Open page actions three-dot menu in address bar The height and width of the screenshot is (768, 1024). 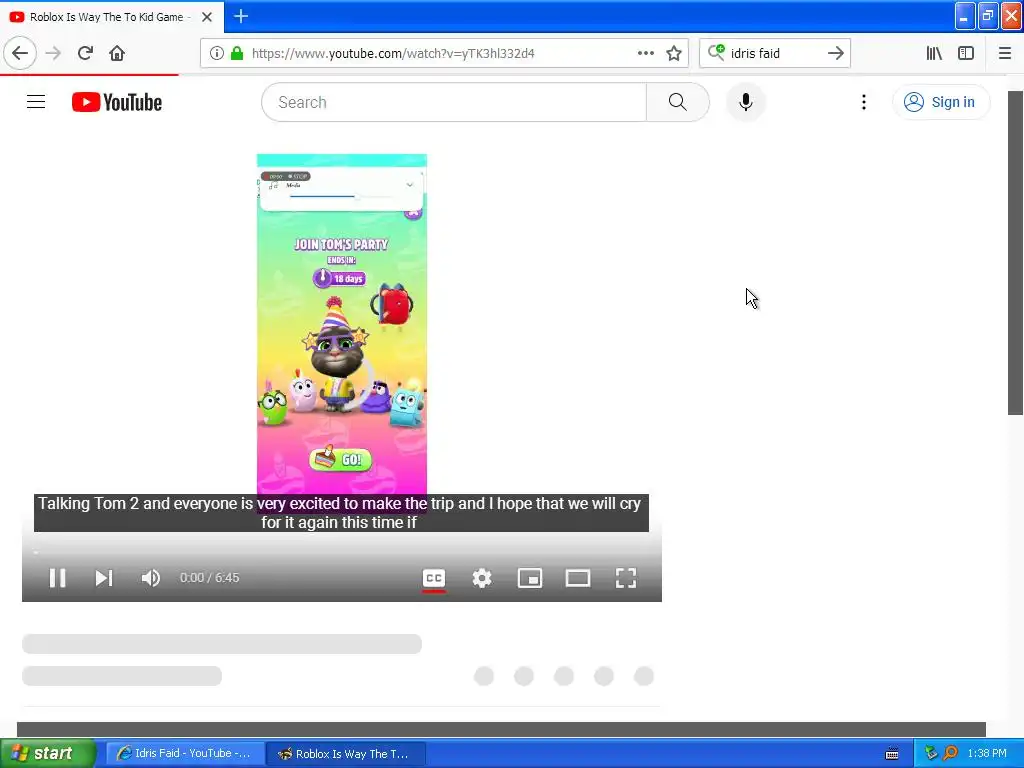click(x=645, y=54)
